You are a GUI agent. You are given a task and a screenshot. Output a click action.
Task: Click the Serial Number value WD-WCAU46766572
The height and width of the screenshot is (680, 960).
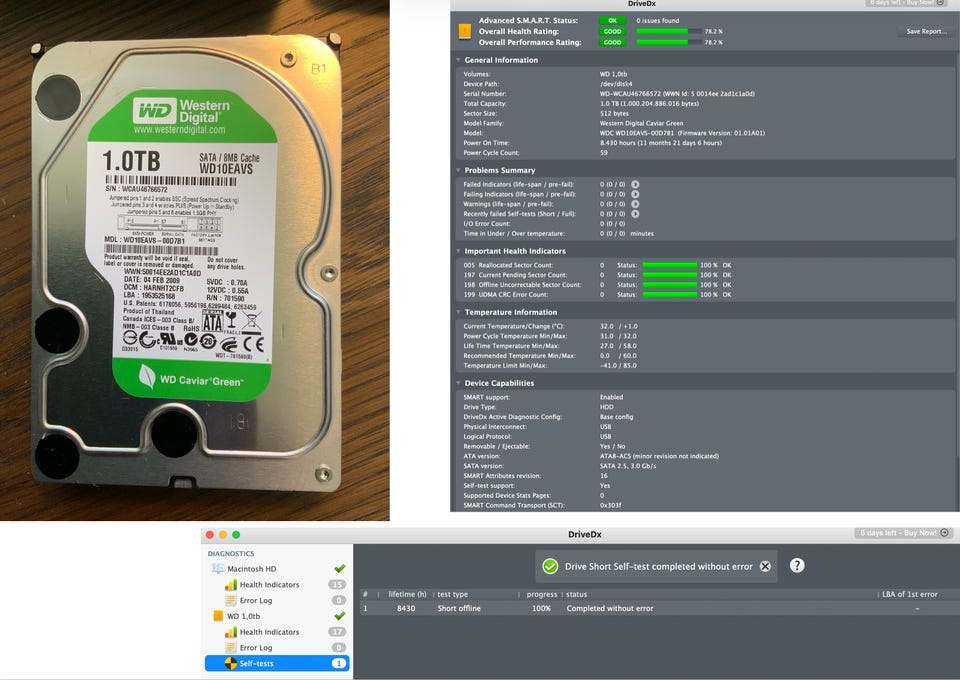click(x=630, y=94)
